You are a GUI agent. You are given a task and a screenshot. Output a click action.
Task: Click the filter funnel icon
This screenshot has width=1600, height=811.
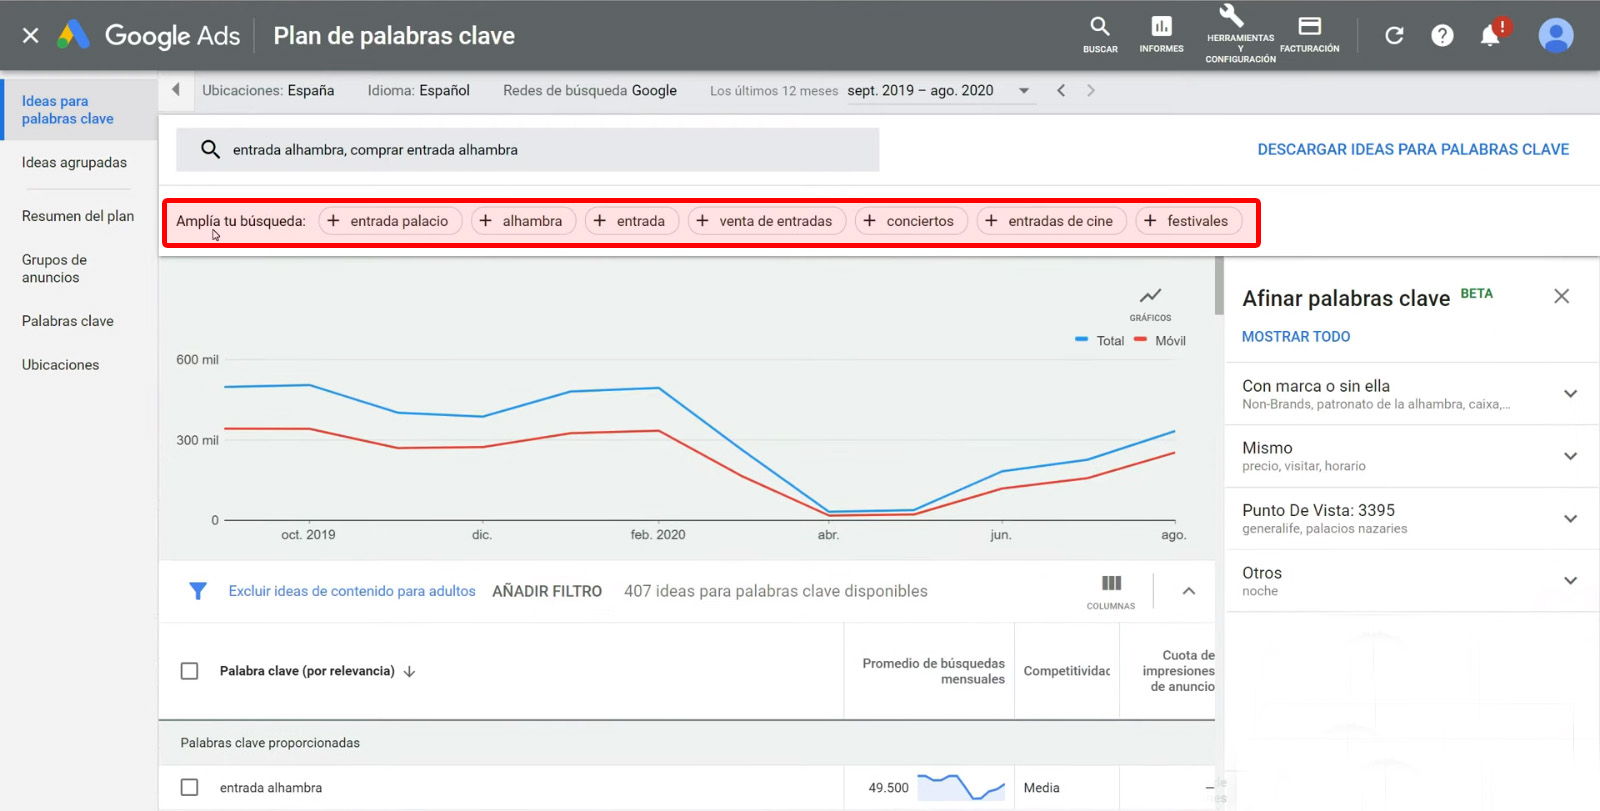click(x=198, y=591)
